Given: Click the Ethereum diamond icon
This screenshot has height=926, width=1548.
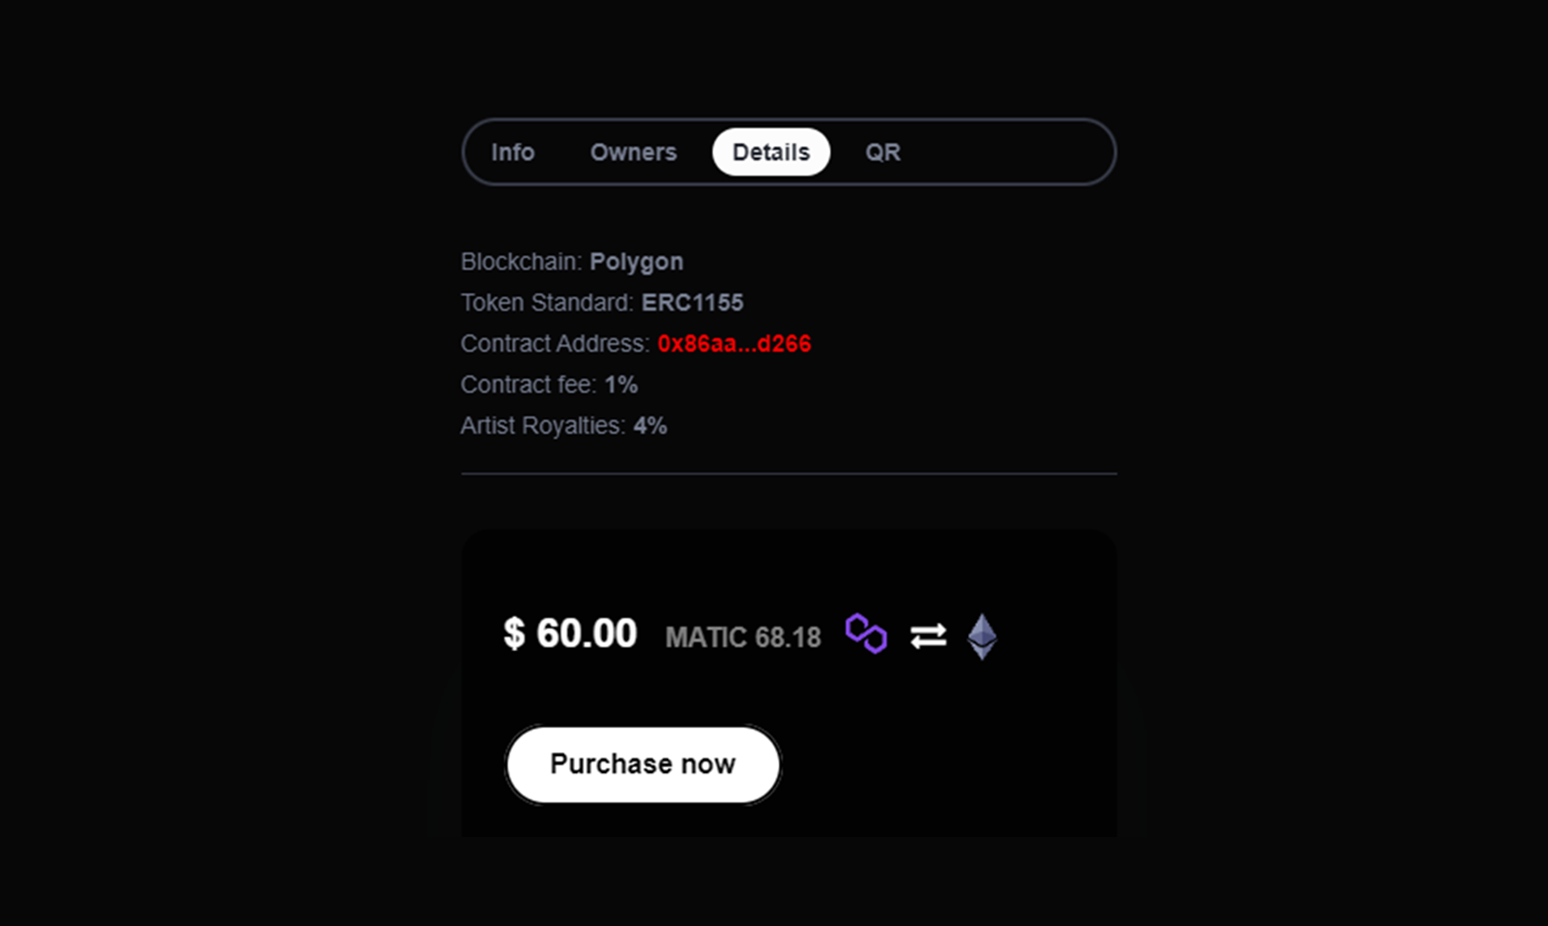Looking at the screenshot, I should click(982, 636).
